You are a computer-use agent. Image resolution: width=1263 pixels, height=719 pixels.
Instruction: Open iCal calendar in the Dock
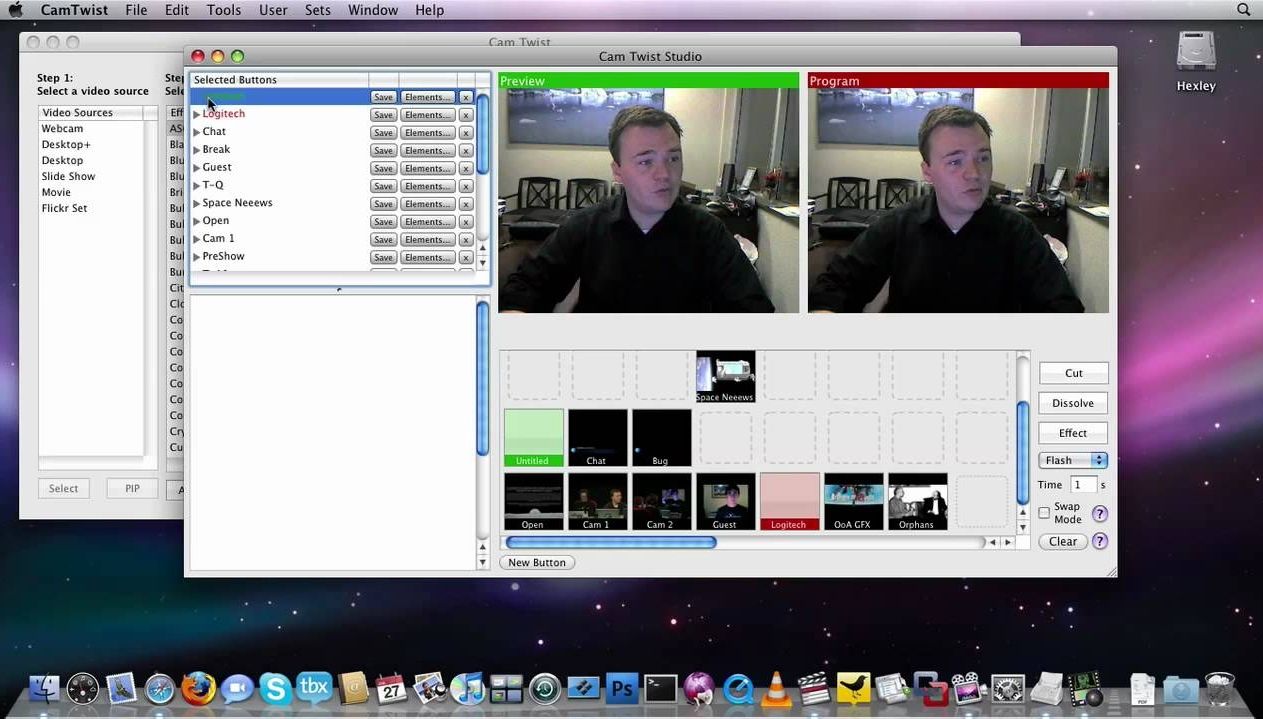point(391,688)
